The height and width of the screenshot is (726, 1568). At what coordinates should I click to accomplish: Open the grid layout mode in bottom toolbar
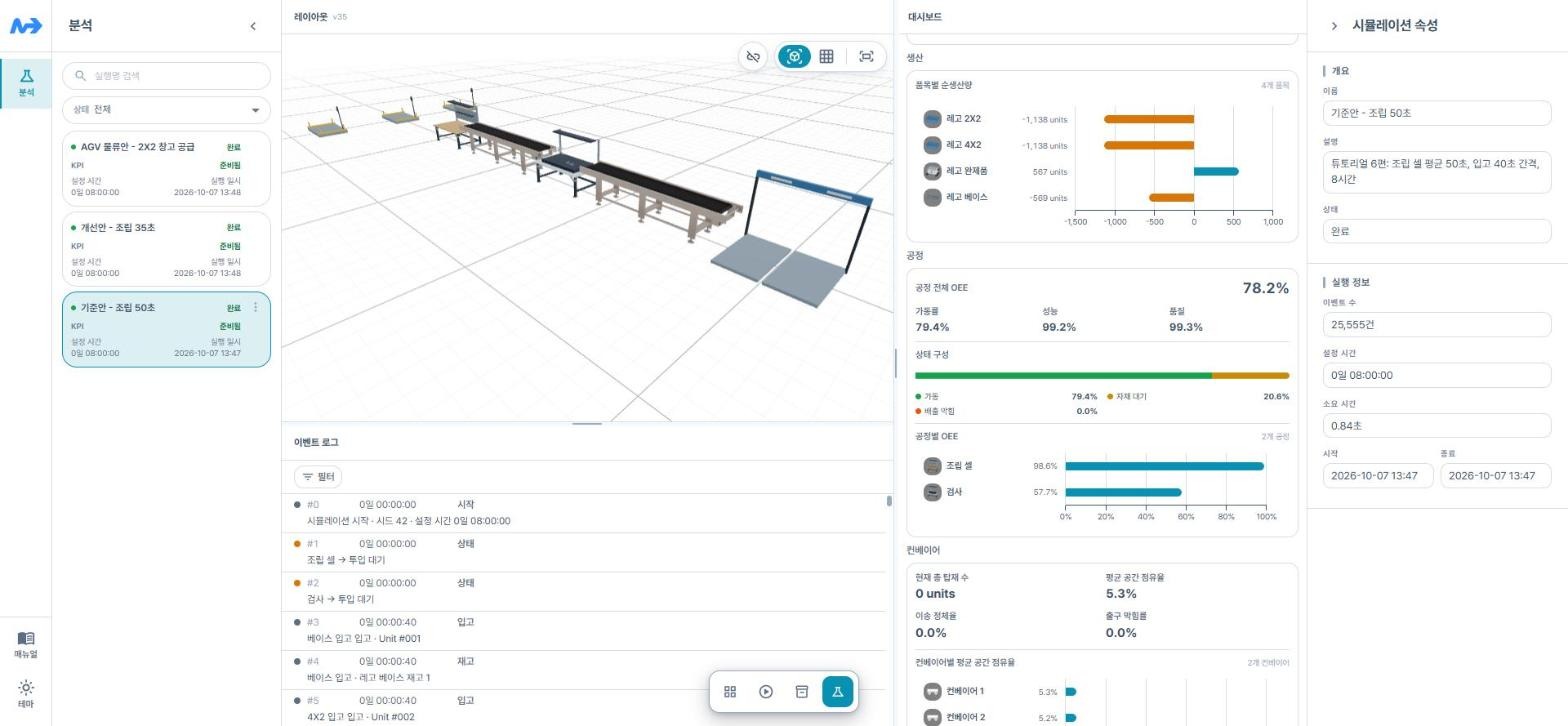tap(730, 692)
